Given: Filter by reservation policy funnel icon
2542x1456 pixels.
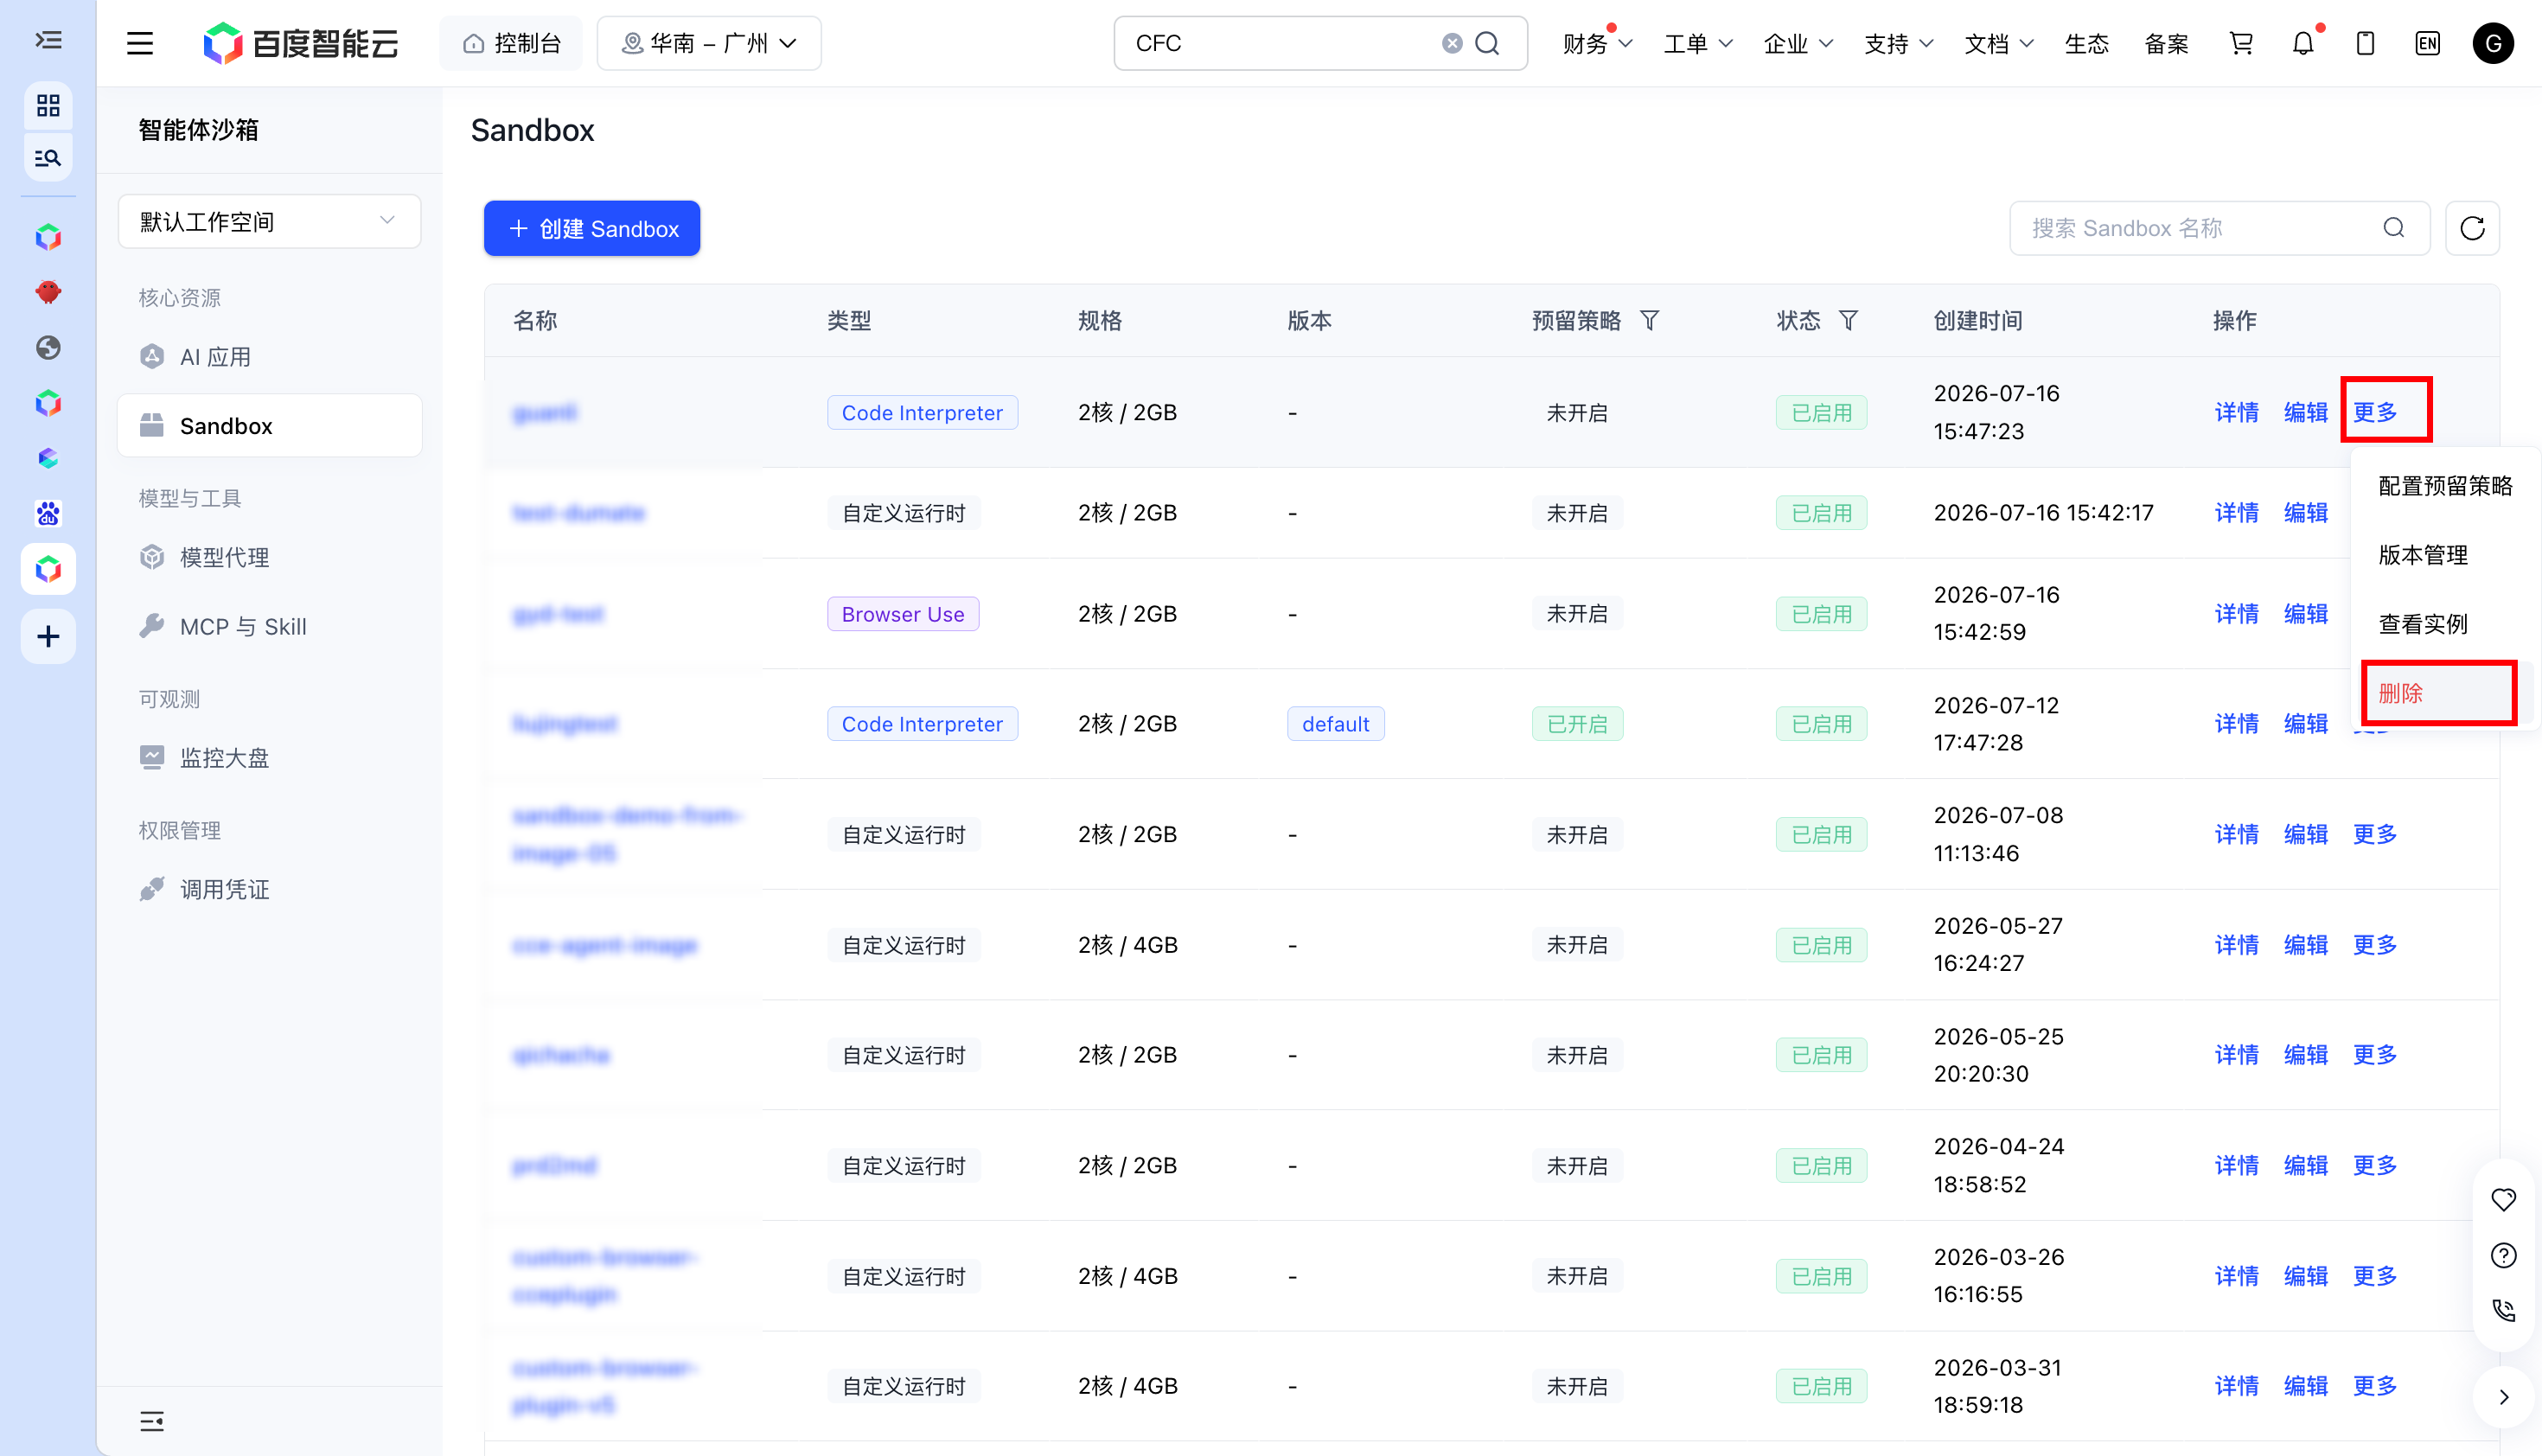Looking at the screenshot, I should (1649, 320).
